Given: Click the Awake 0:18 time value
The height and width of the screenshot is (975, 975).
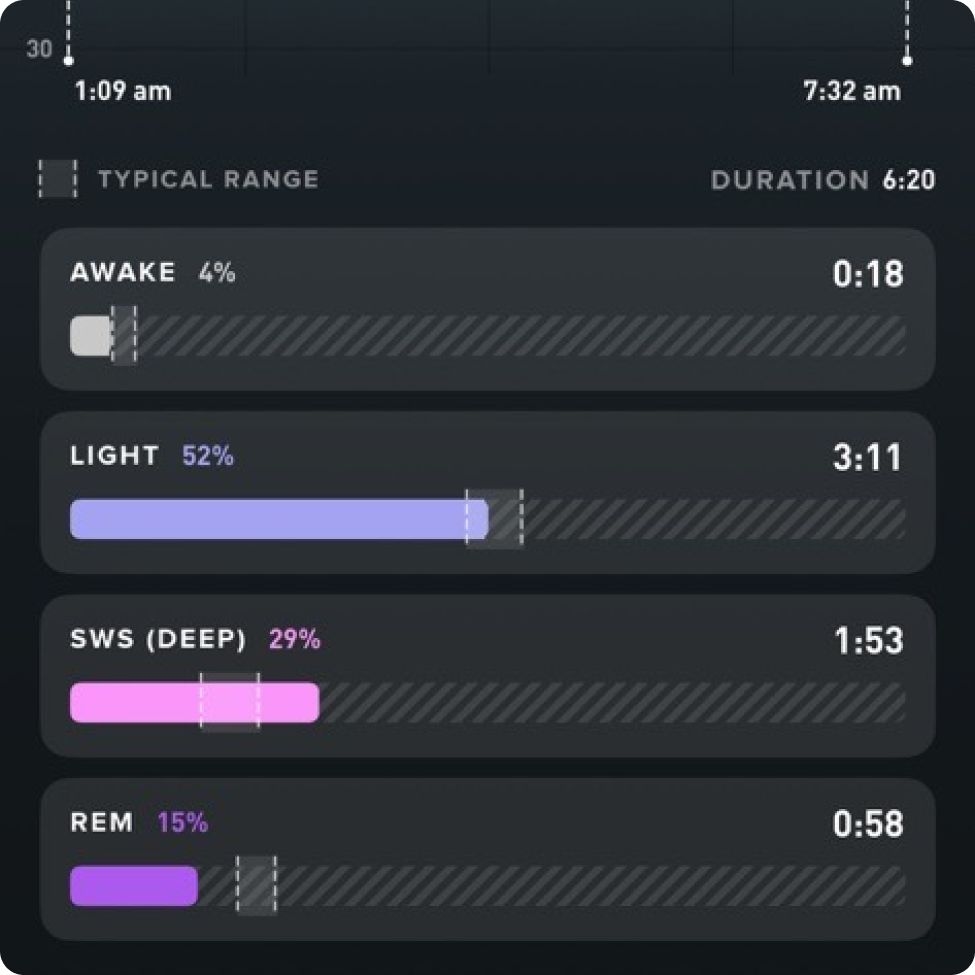Looking at the screenshot, I should coord(868,274).
